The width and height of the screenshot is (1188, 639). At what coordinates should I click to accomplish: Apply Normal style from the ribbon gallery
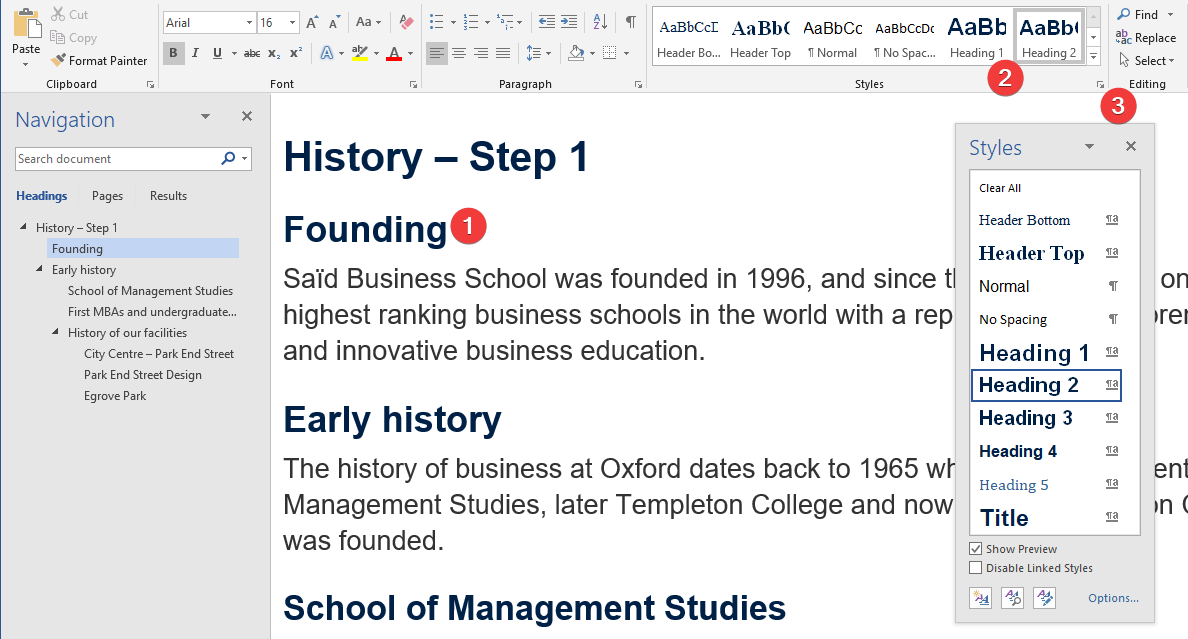833,38
